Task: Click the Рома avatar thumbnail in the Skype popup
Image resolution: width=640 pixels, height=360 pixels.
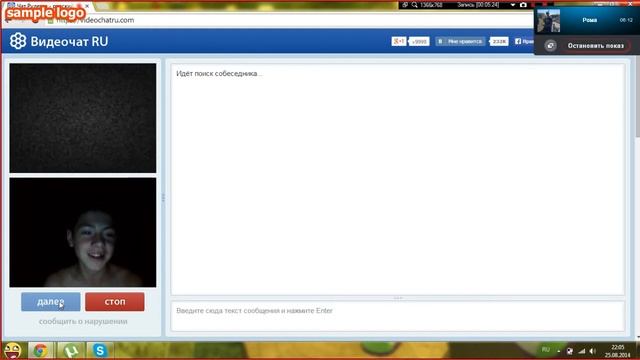Action: pyautogui.click(x=548, y=20)
